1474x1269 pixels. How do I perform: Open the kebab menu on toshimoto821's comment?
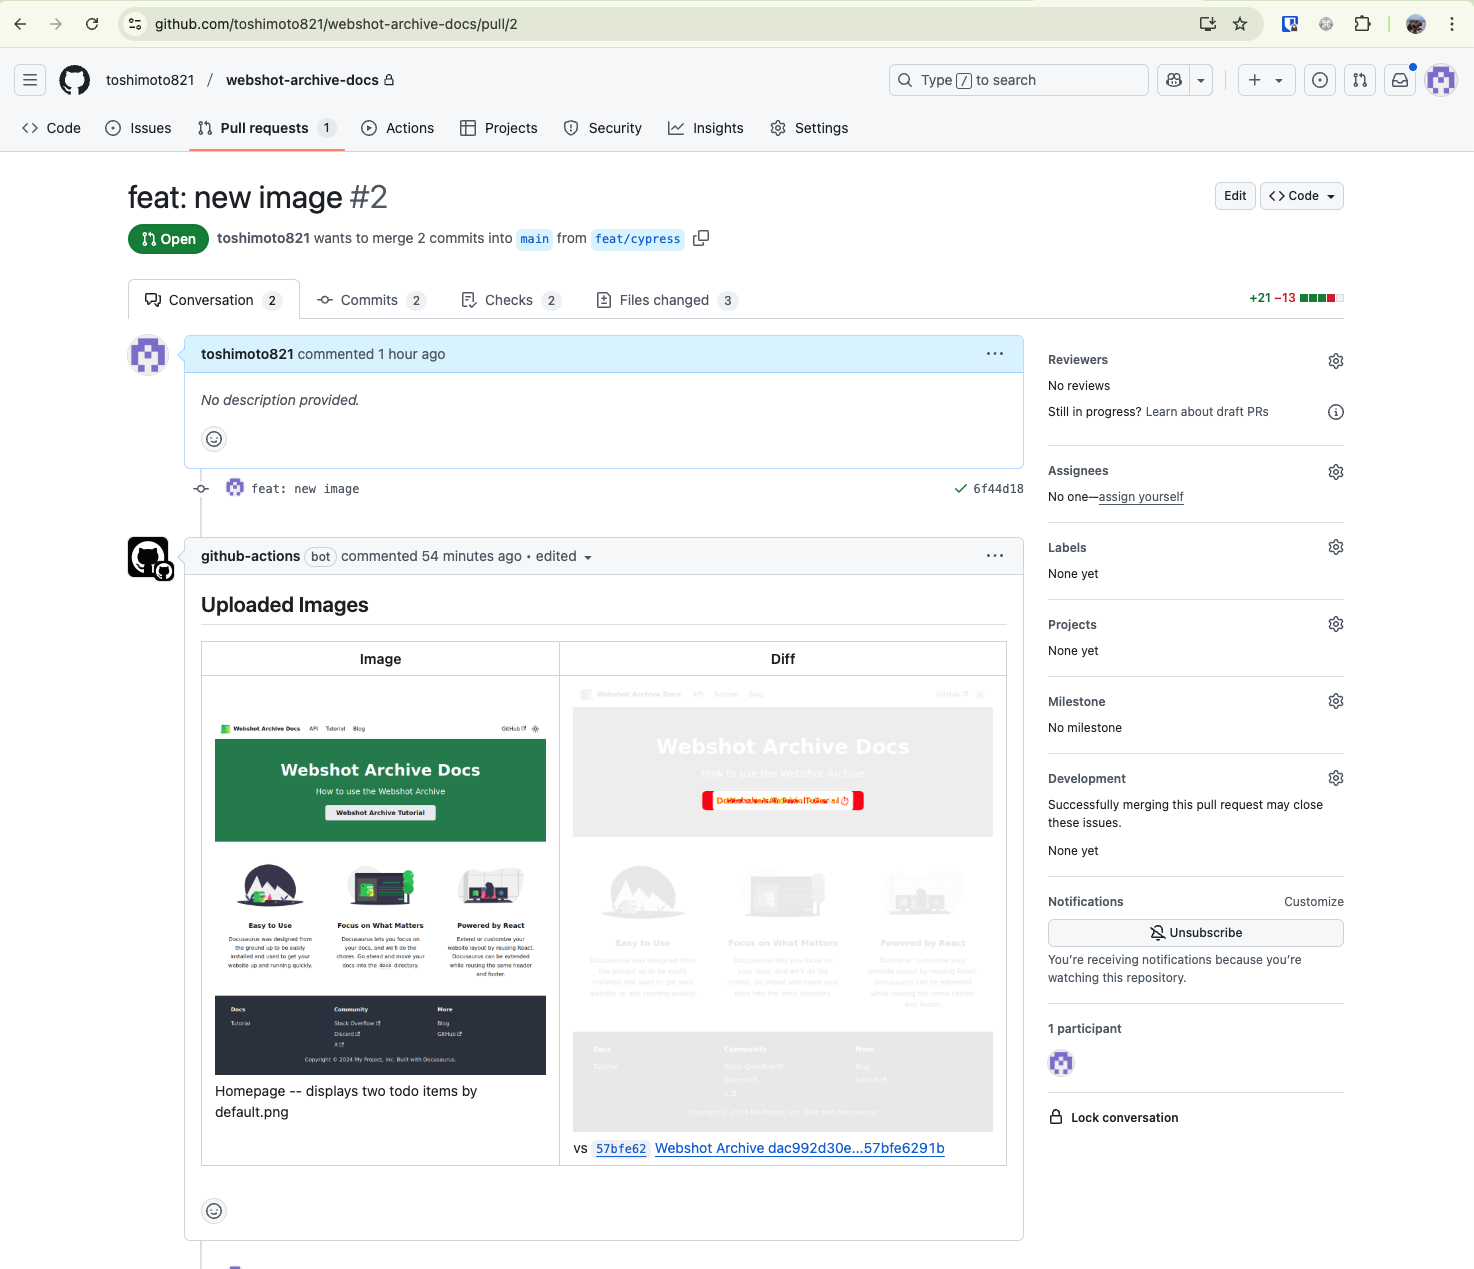coord(994,353)
